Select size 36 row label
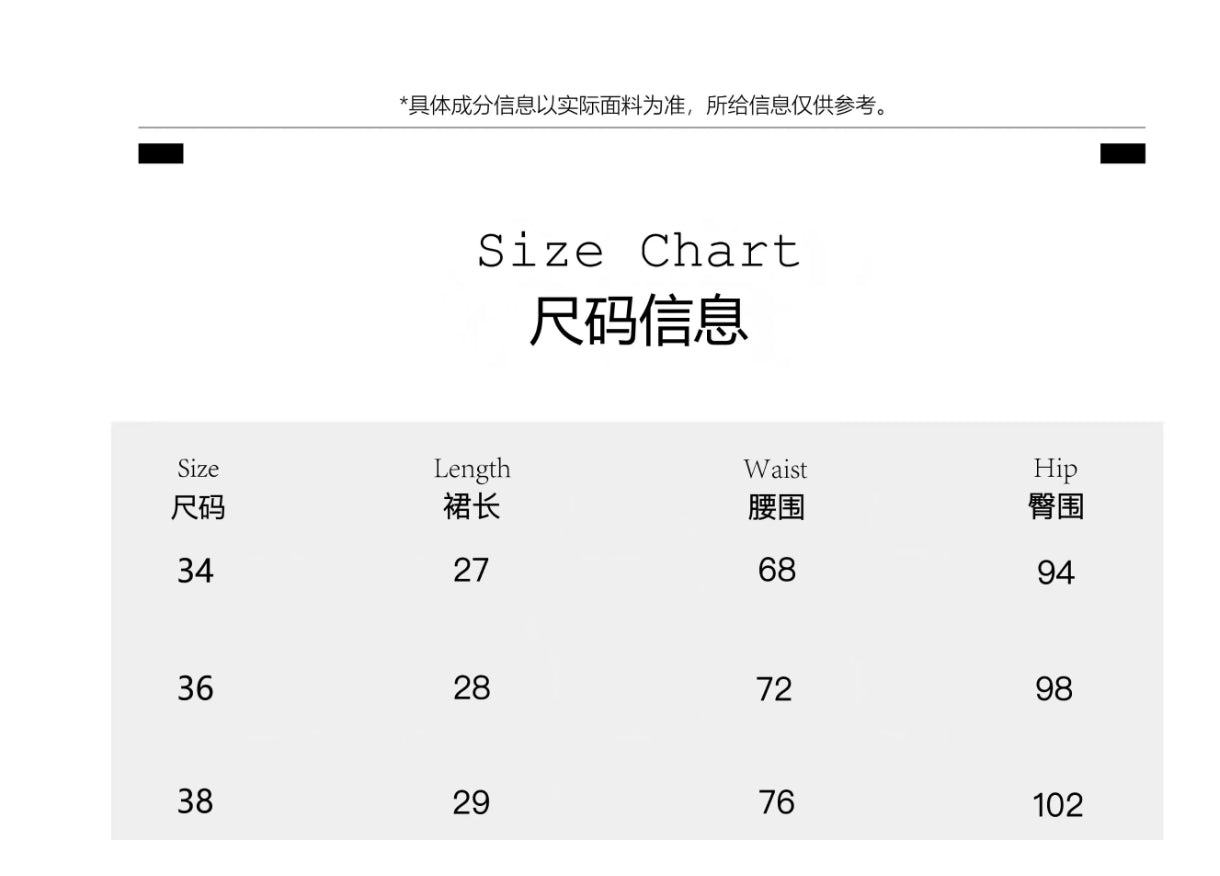The image size is (1220, 876). (x=196, y=689)
